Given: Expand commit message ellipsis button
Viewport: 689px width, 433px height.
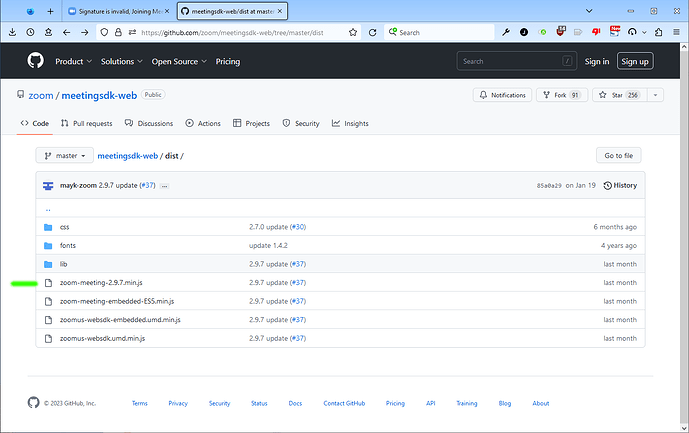Looking at the screenshot, I should (x=164, y=186).
